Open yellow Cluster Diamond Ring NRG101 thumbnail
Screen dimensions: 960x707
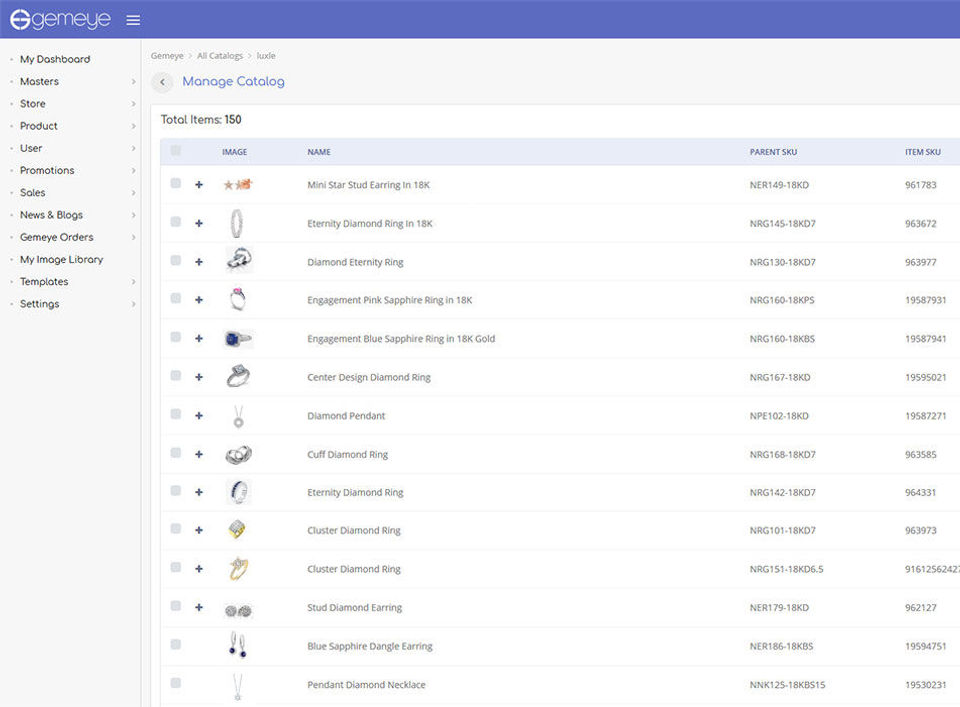tap(237, 529)
